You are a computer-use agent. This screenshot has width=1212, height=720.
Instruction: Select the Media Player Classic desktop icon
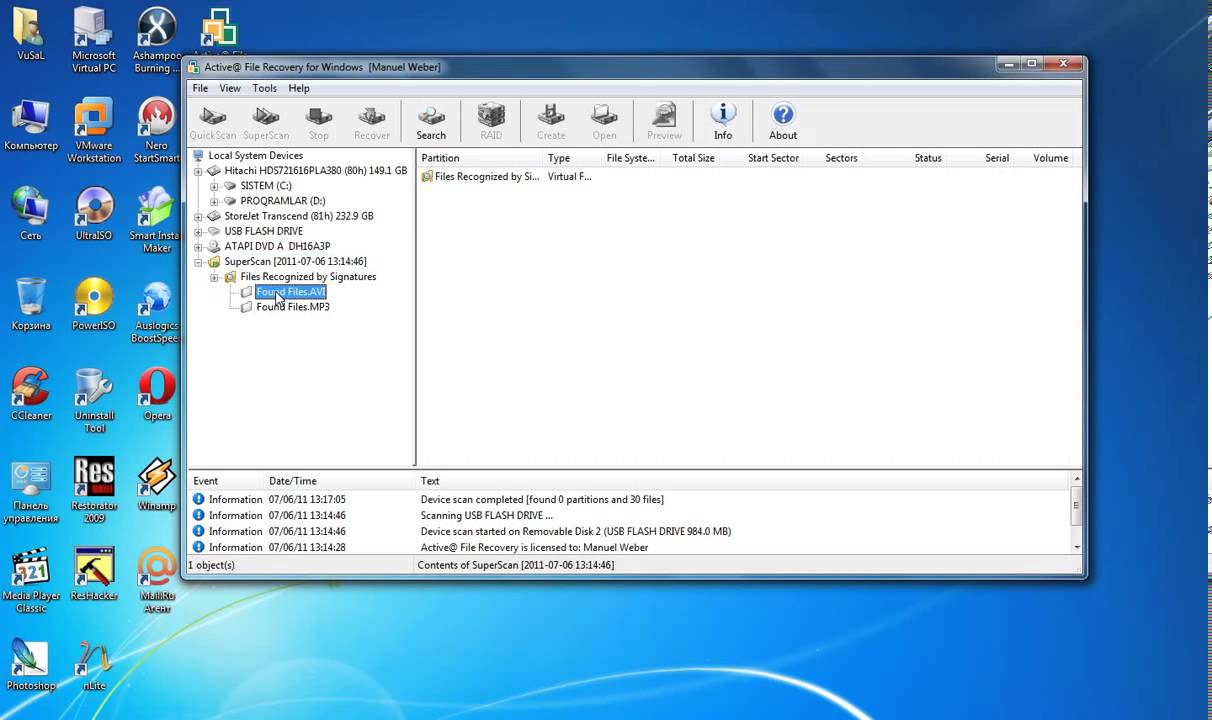(x=31, y=580)
